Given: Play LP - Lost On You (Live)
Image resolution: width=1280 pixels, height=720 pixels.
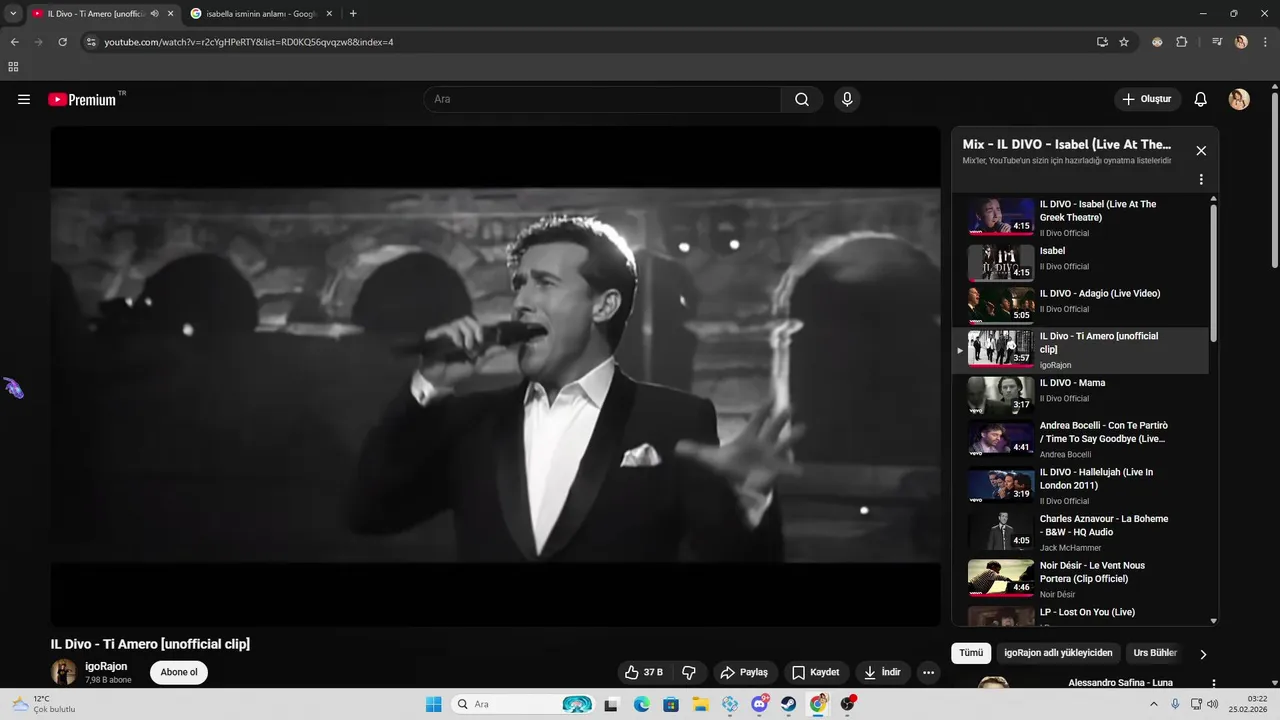Looking at the screenshot, I should (1080, 615).
